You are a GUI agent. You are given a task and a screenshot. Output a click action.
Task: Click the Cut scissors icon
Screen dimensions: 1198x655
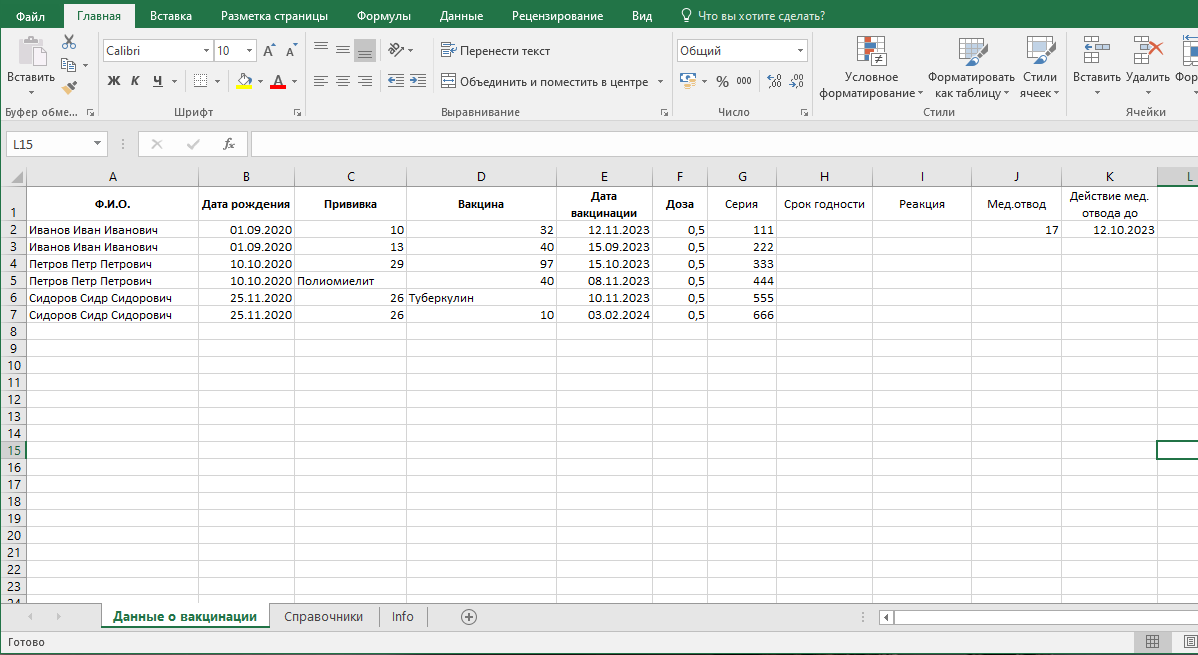click(70, 42)
